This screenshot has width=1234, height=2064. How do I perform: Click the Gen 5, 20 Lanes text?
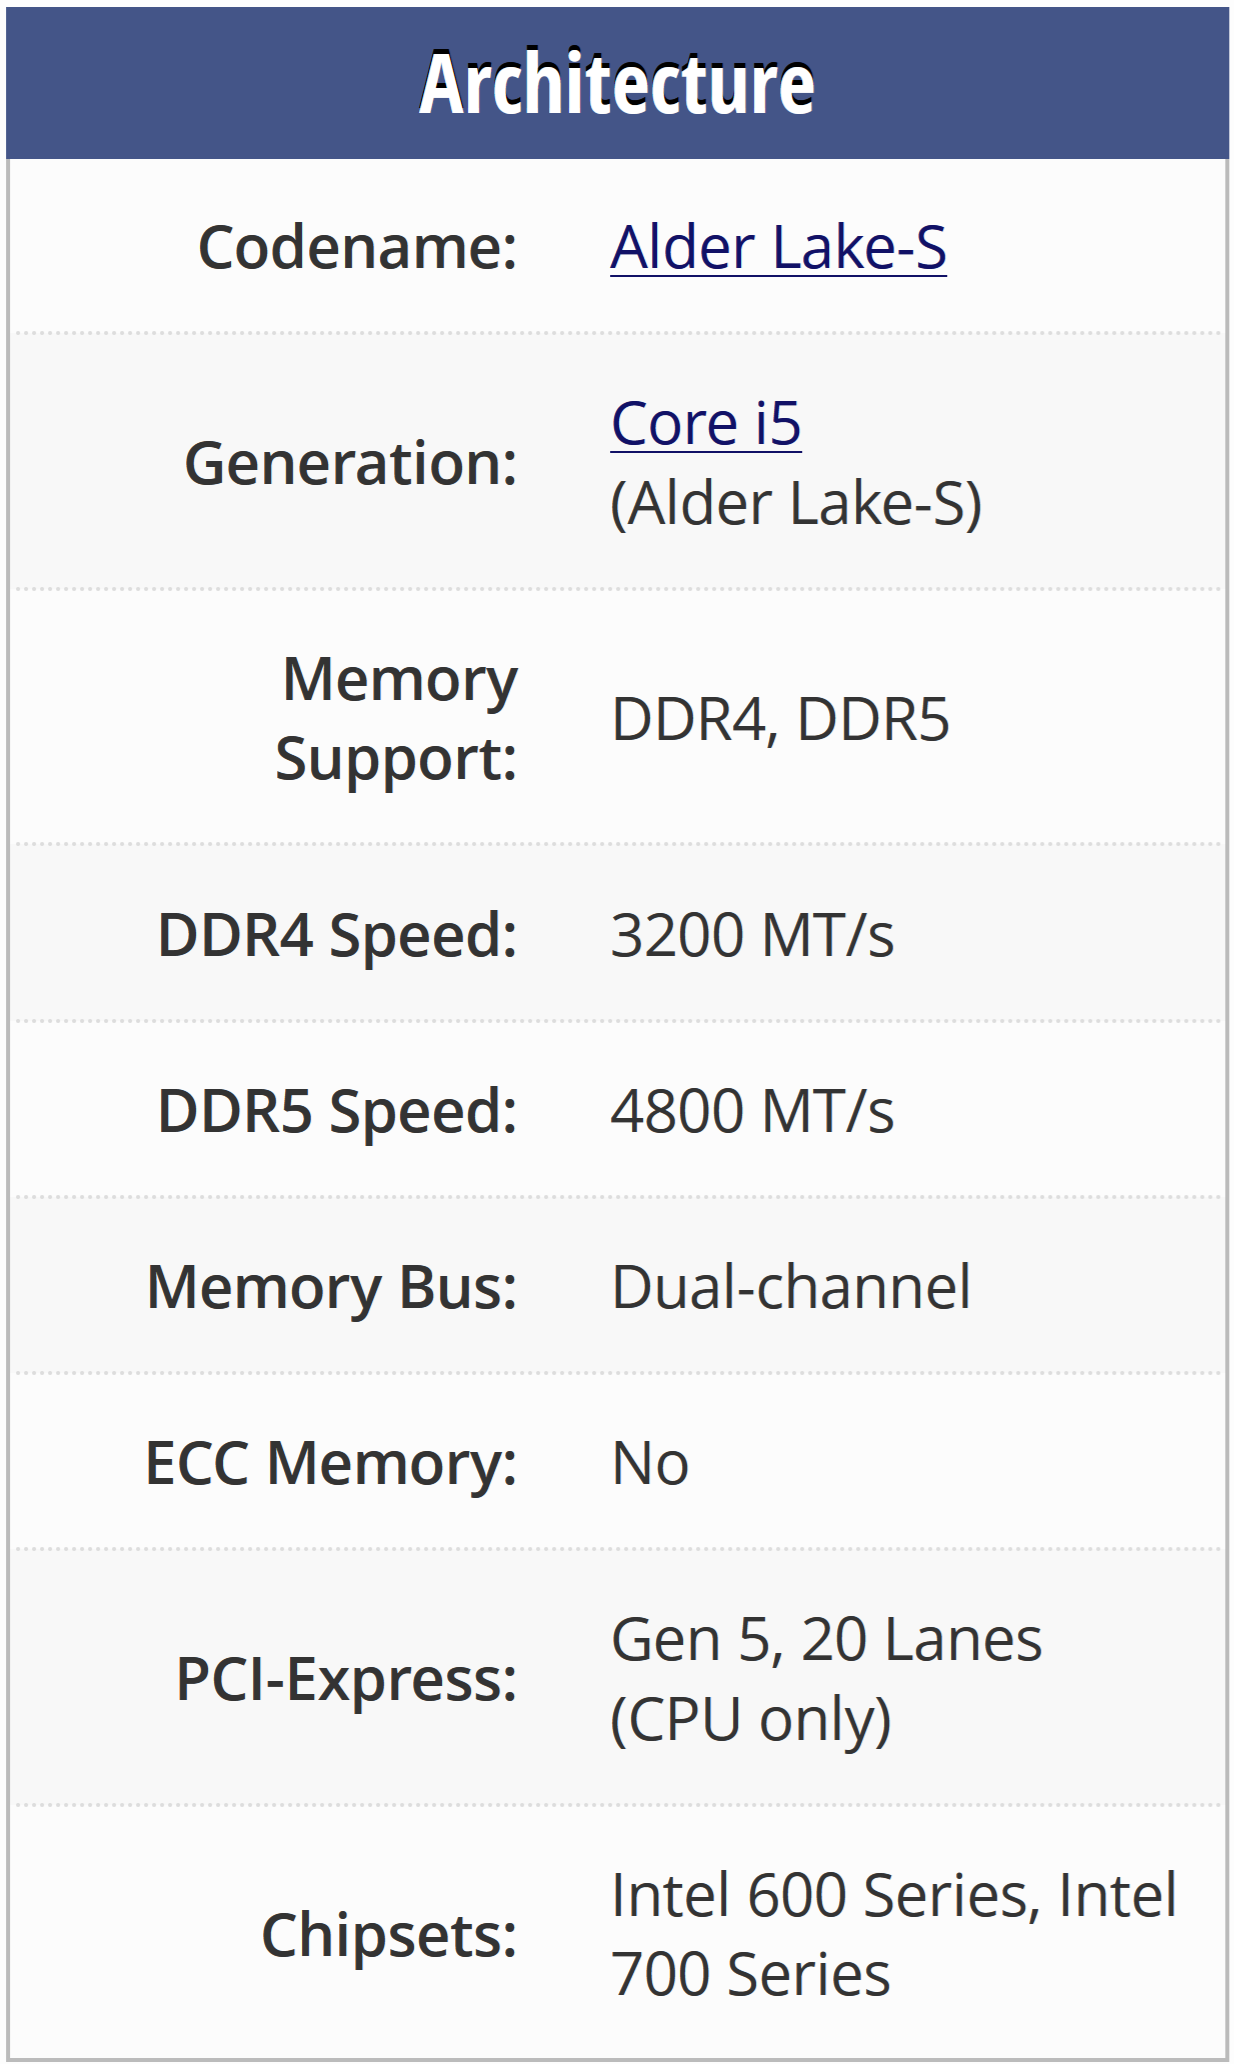click(x=826, y=1640)
